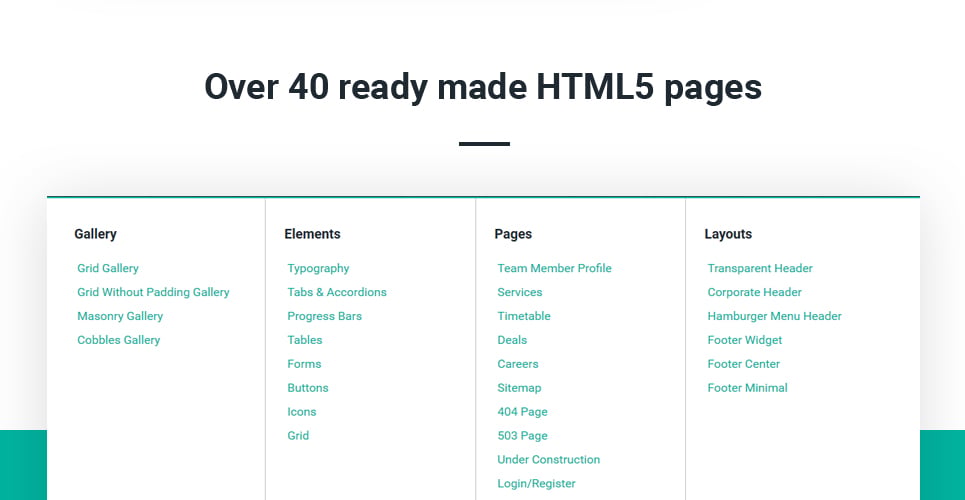Click the Elements column heading
This screenshot has height=500, width=965.
(x=312, y=235)
